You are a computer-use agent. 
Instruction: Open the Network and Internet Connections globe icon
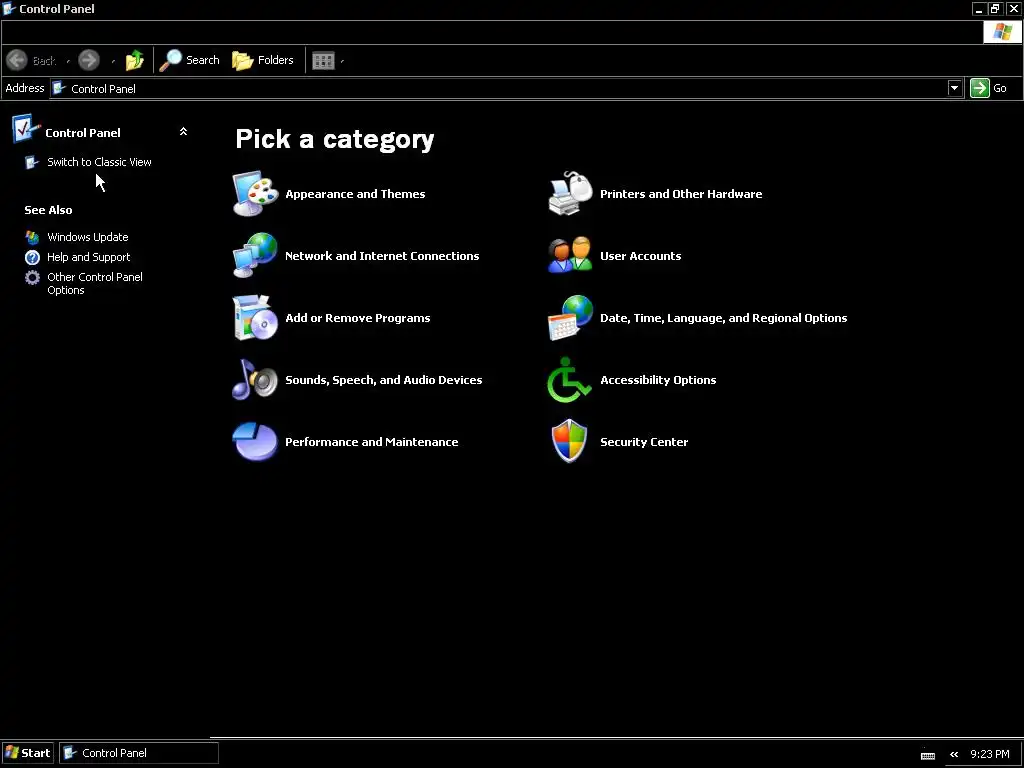click(x=255, y=255)
